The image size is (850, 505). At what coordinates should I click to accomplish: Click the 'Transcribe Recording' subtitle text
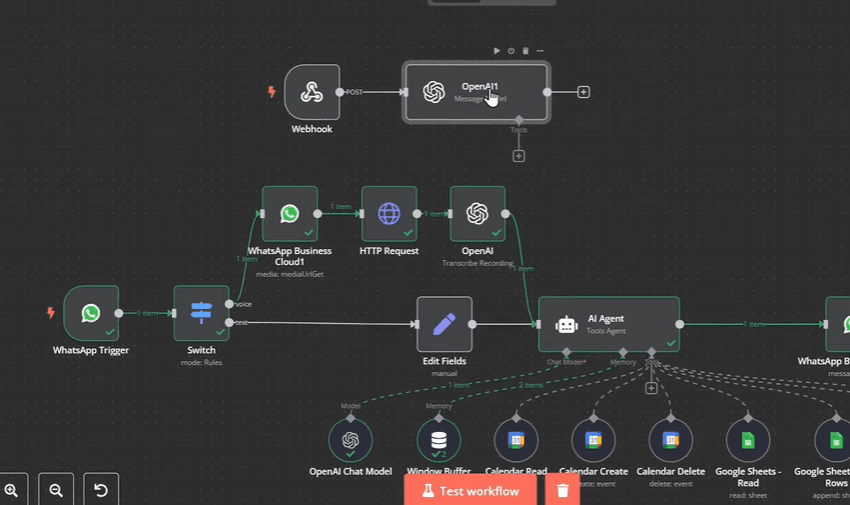478,263
